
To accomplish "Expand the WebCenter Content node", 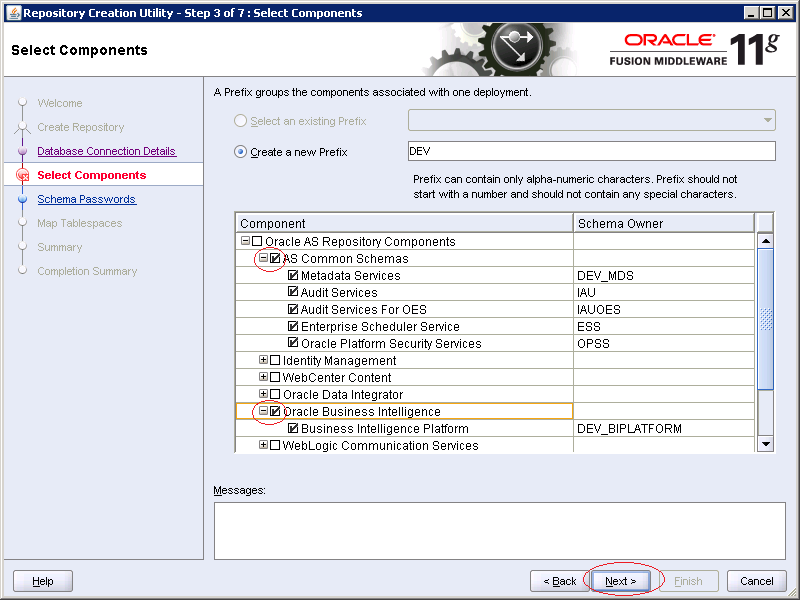I will [x=263, y=377].
